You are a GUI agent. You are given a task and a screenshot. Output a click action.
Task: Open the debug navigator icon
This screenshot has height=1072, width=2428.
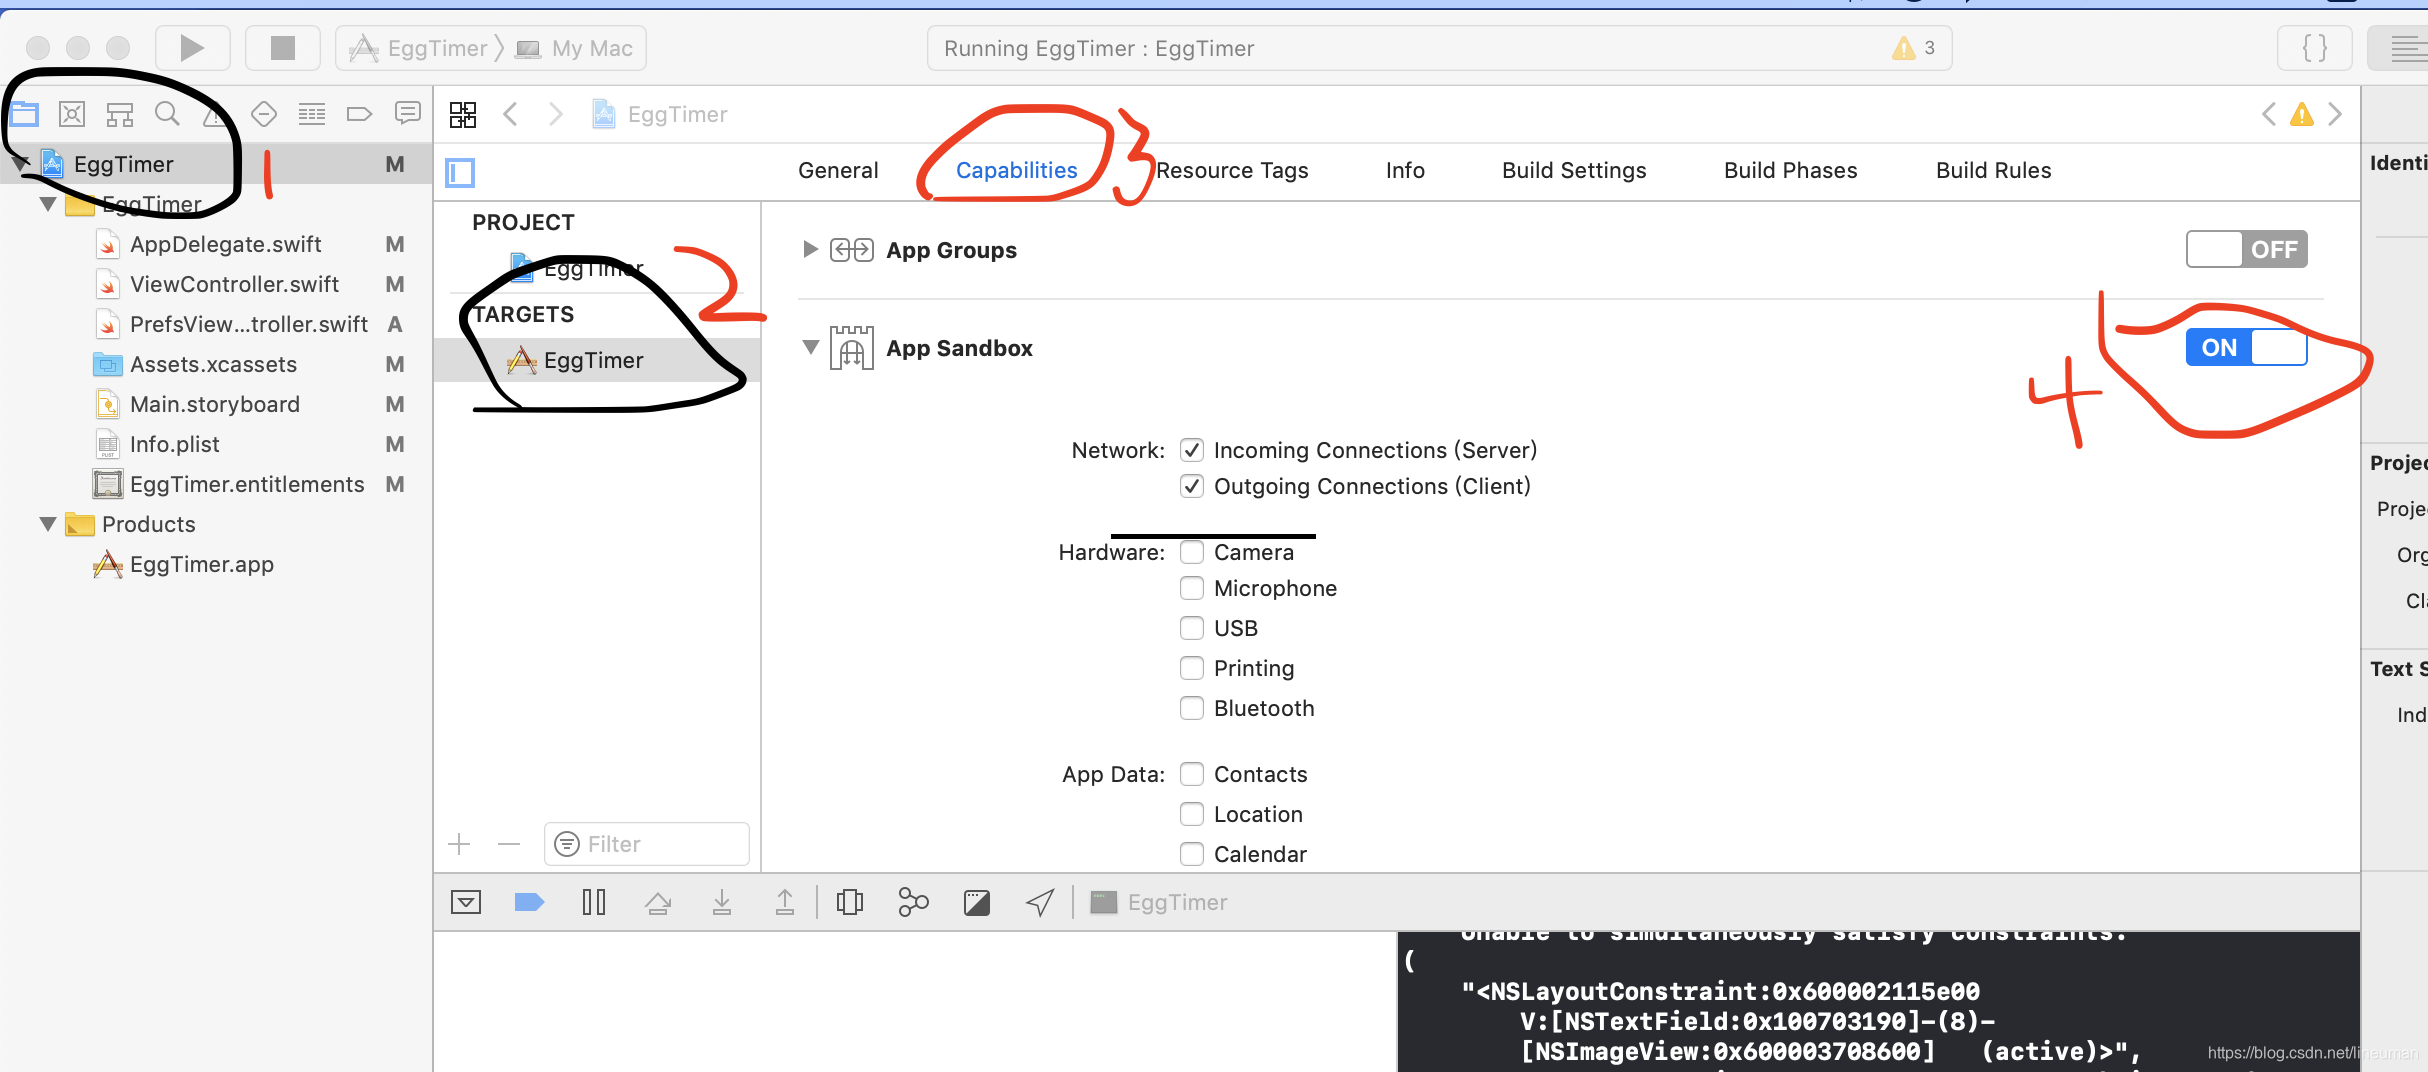(x=312, y=114)
